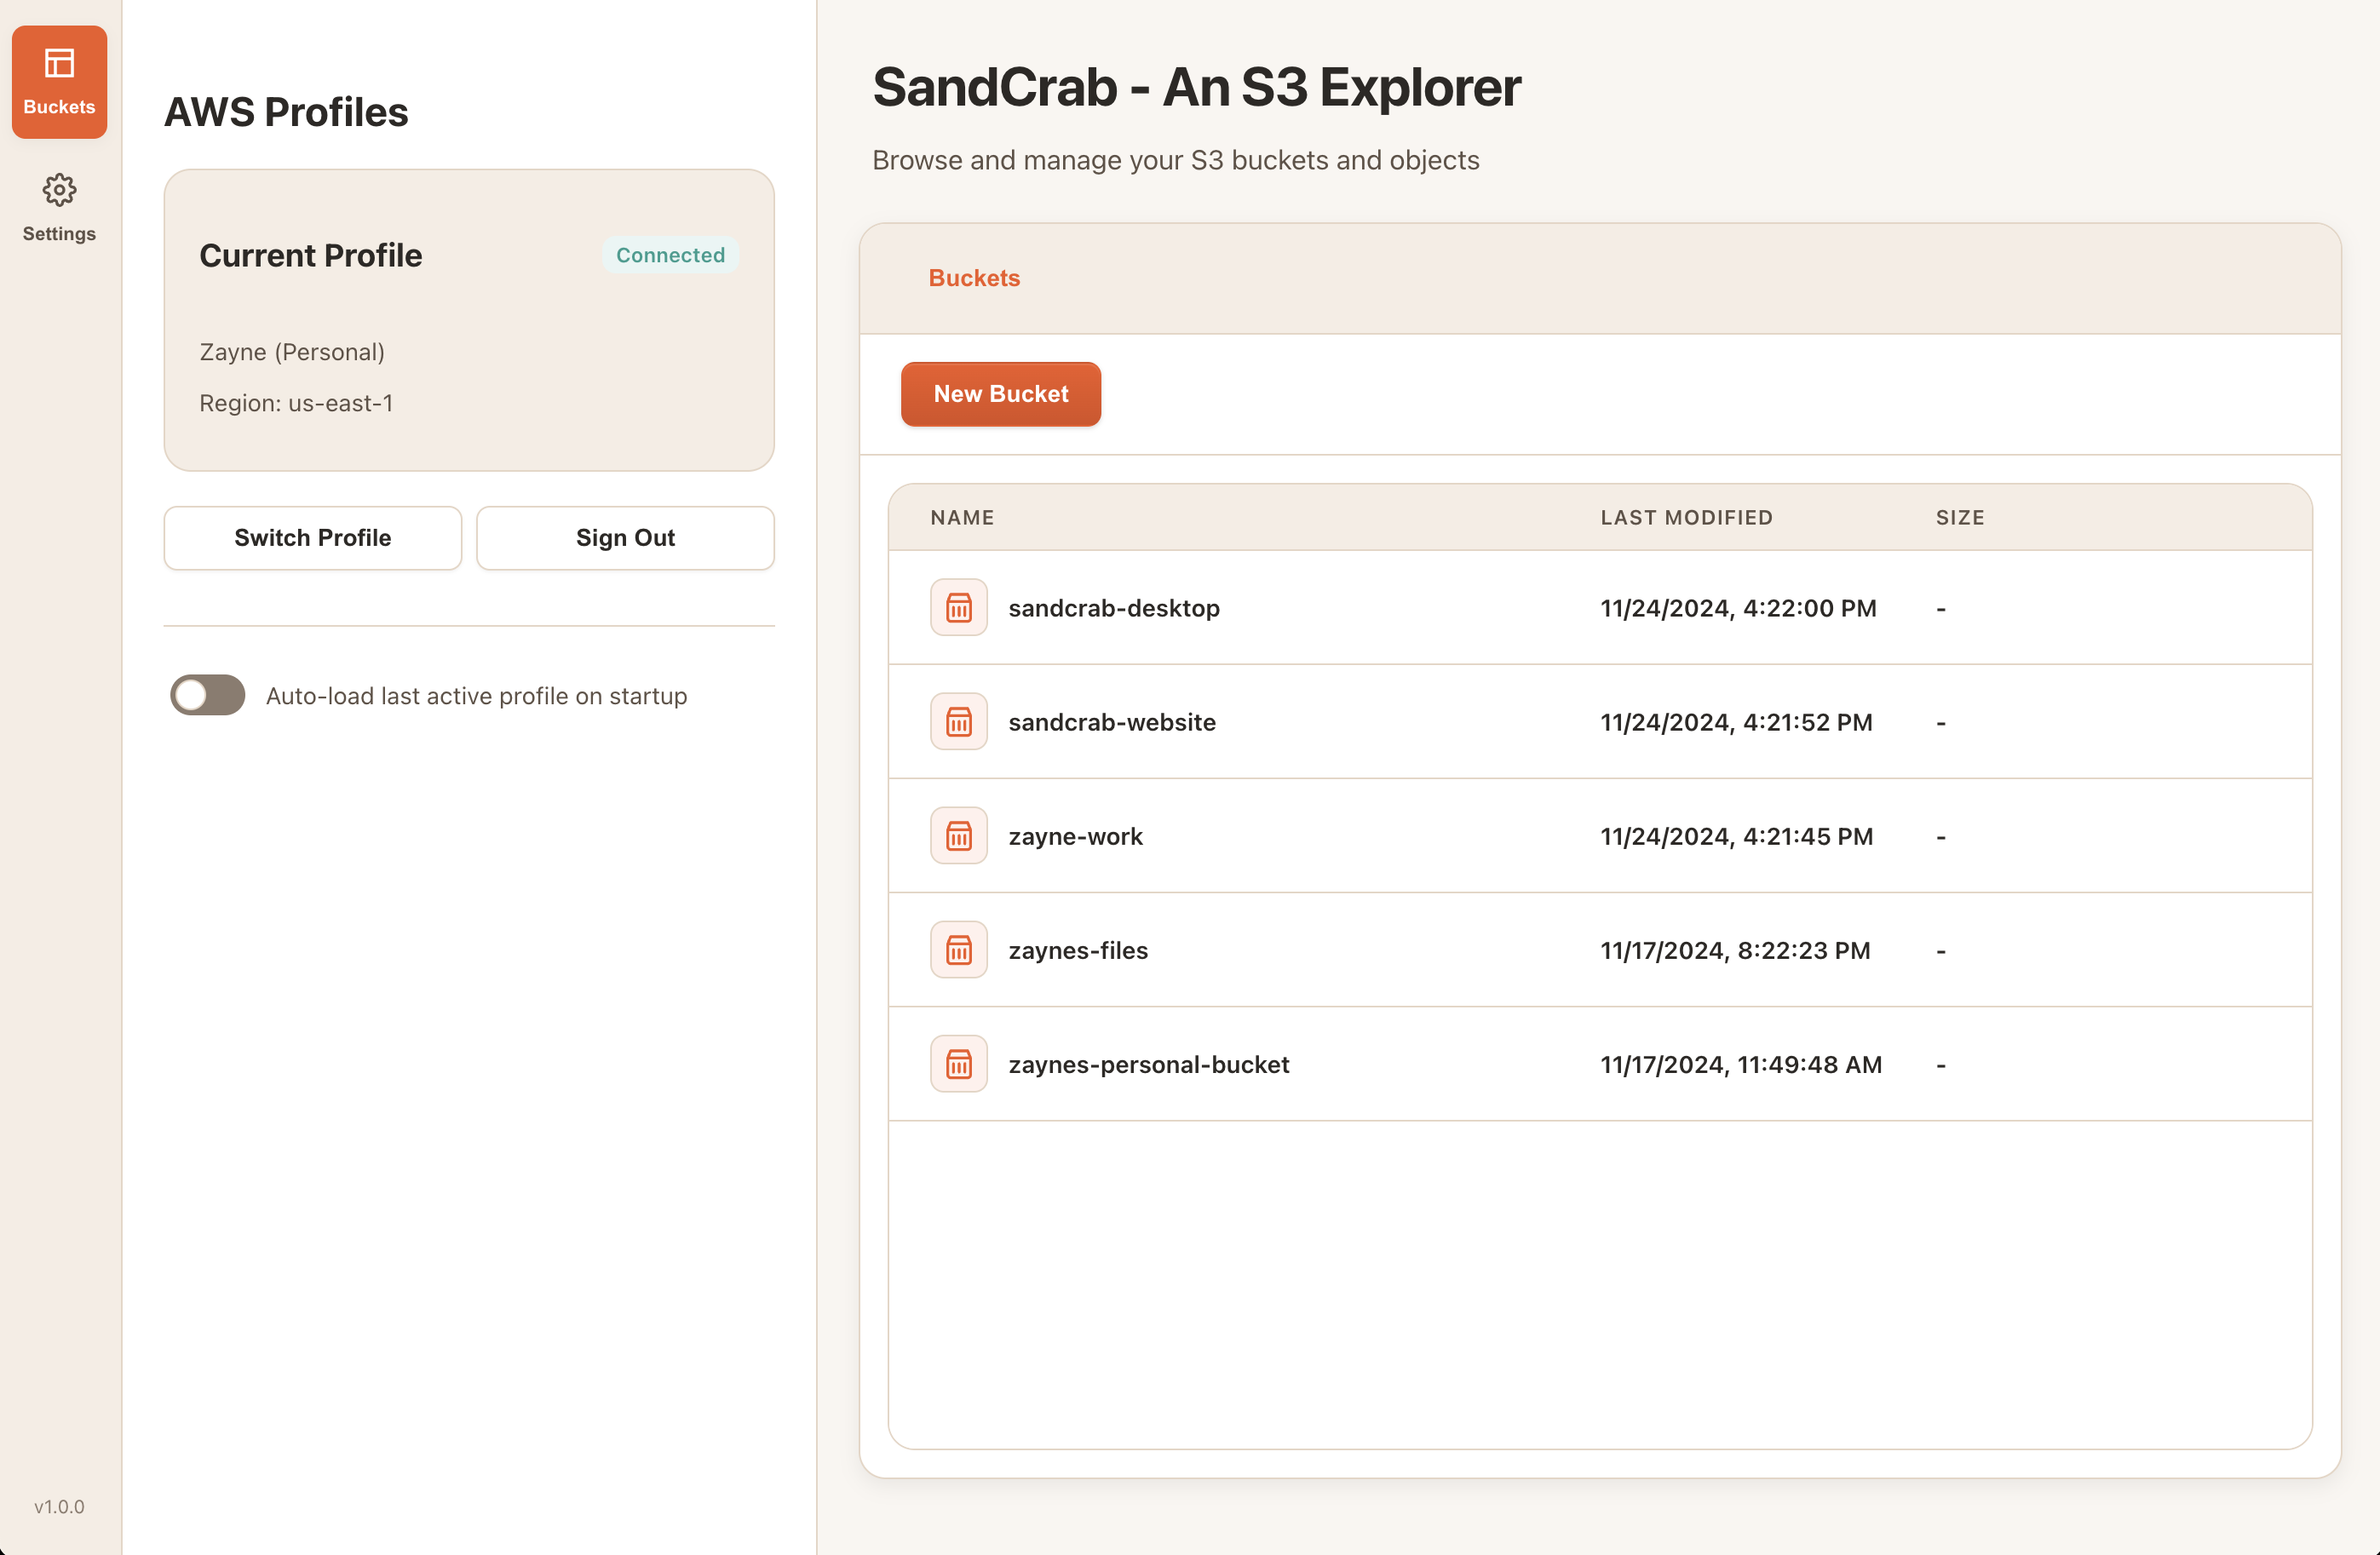2380x1555 pixels.
Task: Click the 11/24/2024, 4:21:52 PM date
Action: click(1736, 722)
